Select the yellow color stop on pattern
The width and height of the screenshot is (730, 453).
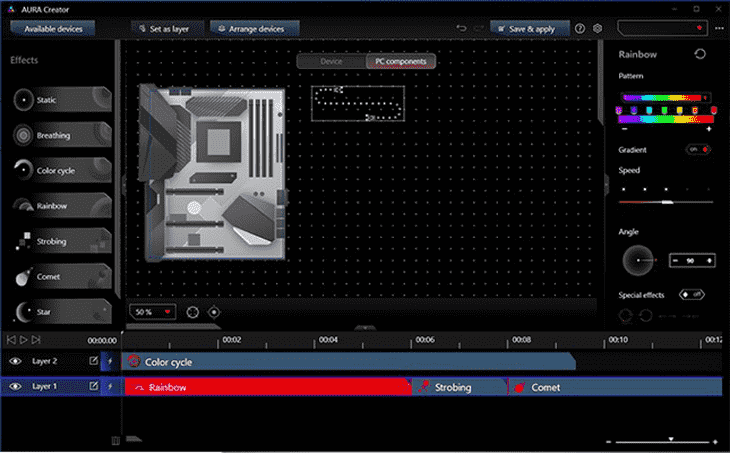(680, 110)
